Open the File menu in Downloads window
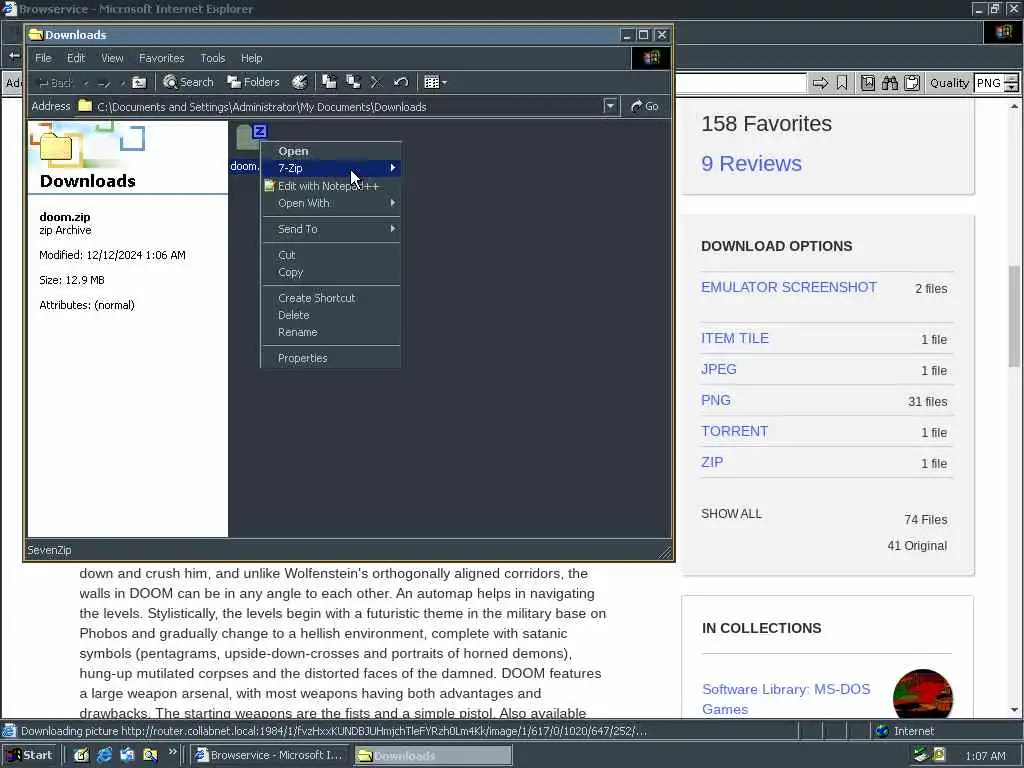This screenshot has width=1024, height=768. coord(43,58)
